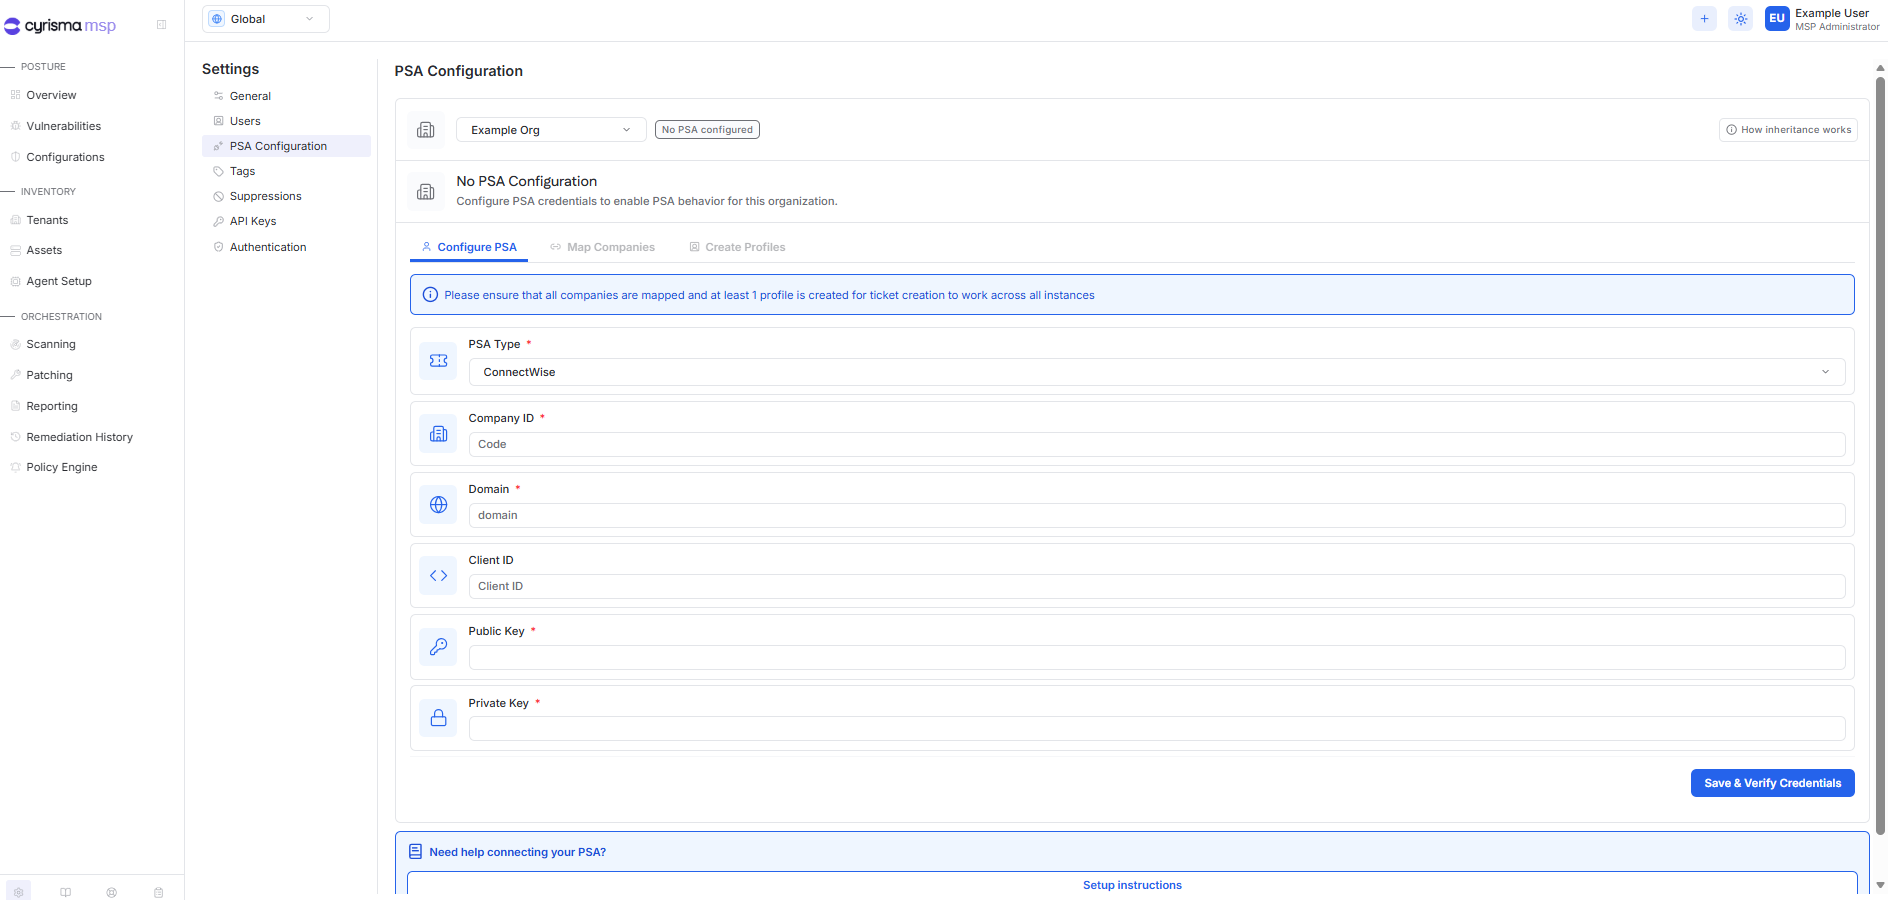
Task: Open How inheritance works help
Action: [x=1788, y=130]
